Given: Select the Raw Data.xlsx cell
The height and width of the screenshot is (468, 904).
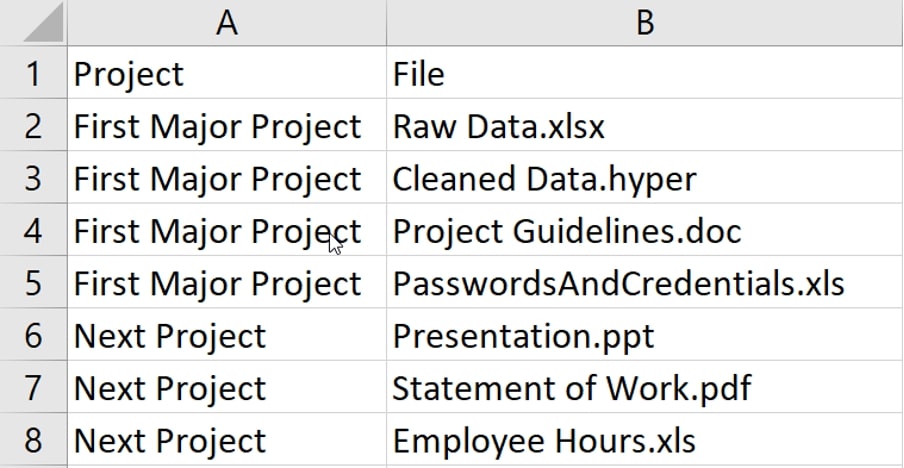Looking at the screenshot, I should click(x=645, y=124).
